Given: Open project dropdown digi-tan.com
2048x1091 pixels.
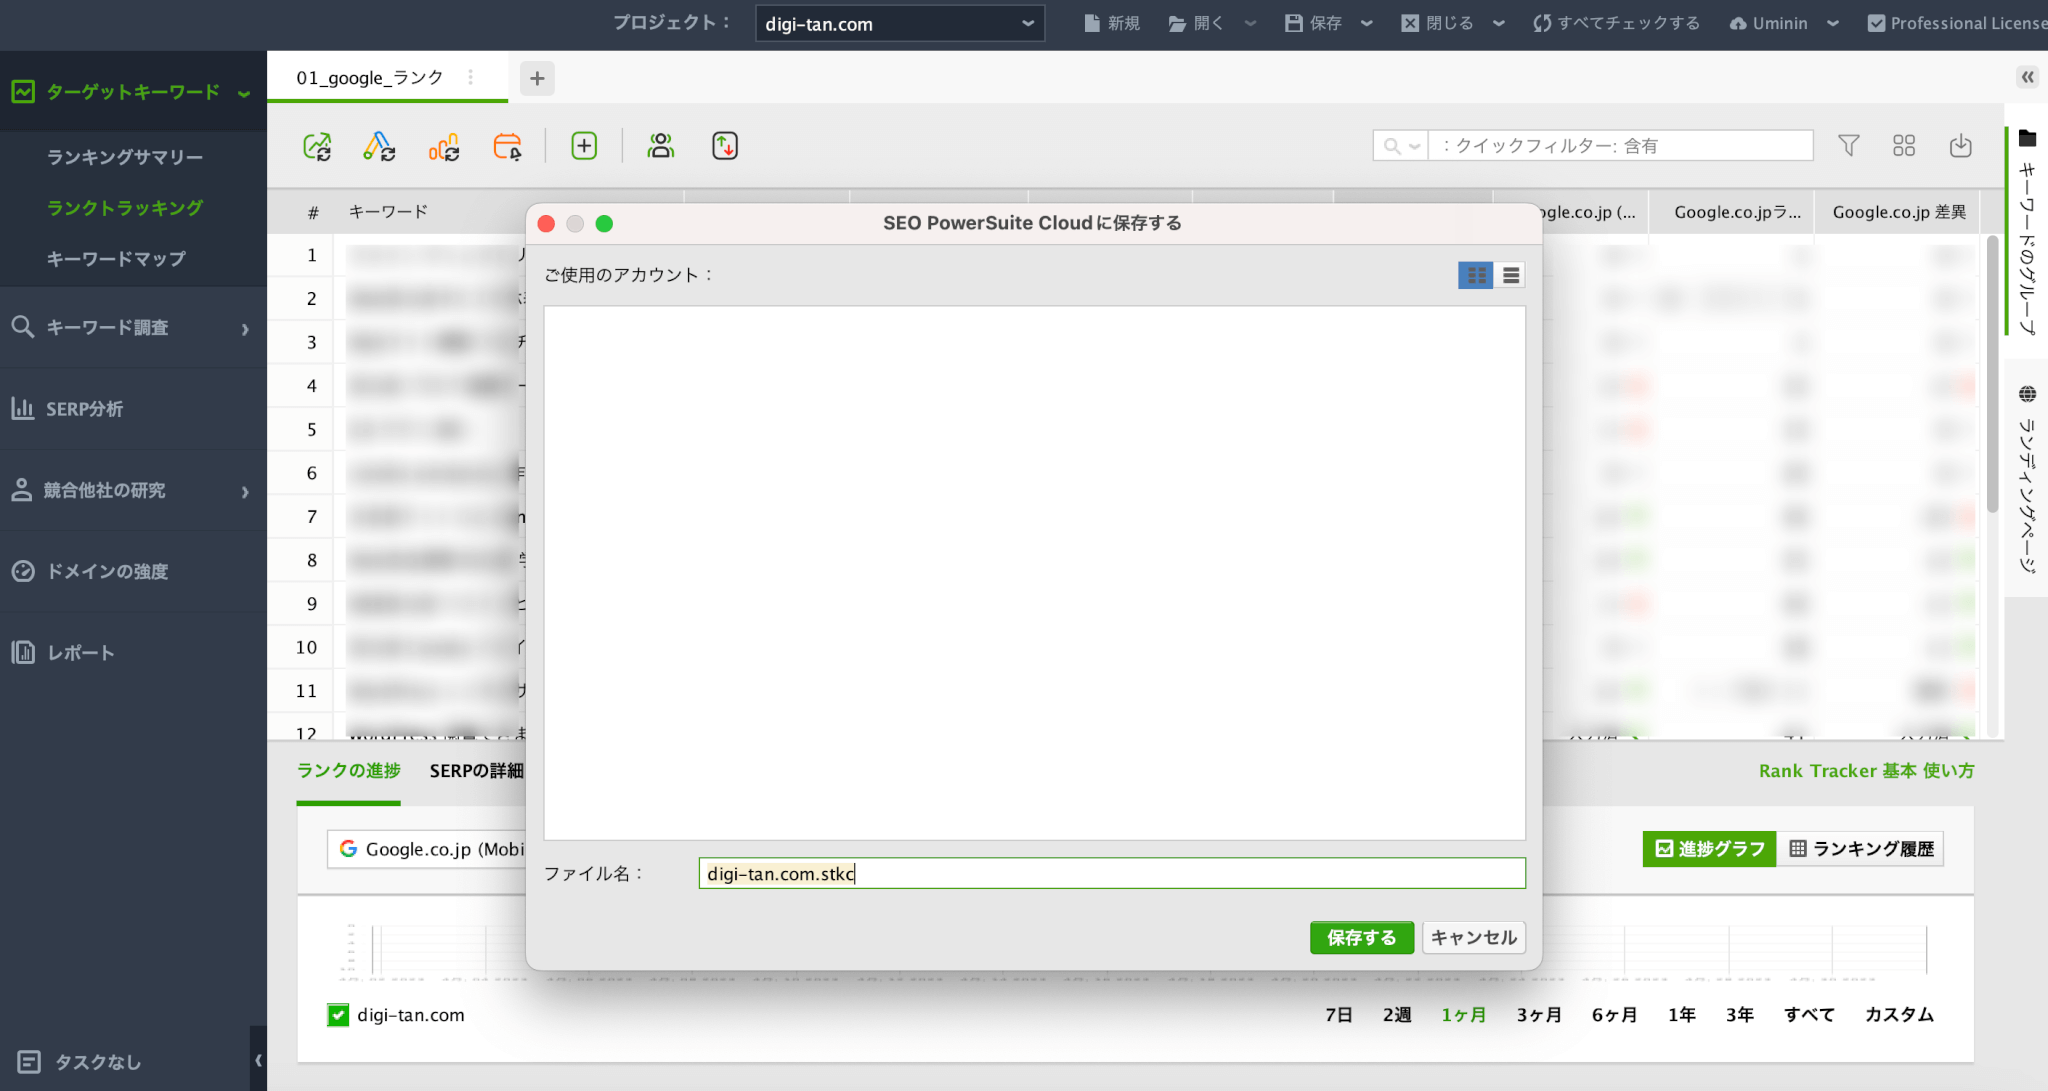Looking at the screenshot, I should click(899, 23).
